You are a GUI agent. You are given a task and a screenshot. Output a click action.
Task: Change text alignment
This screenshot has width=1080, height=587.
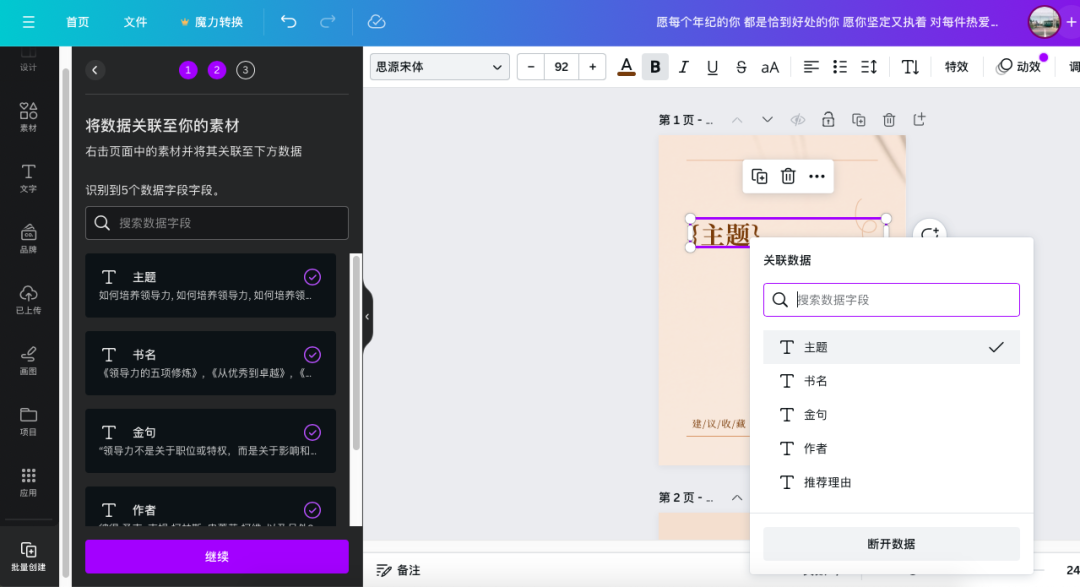[811, 67]
